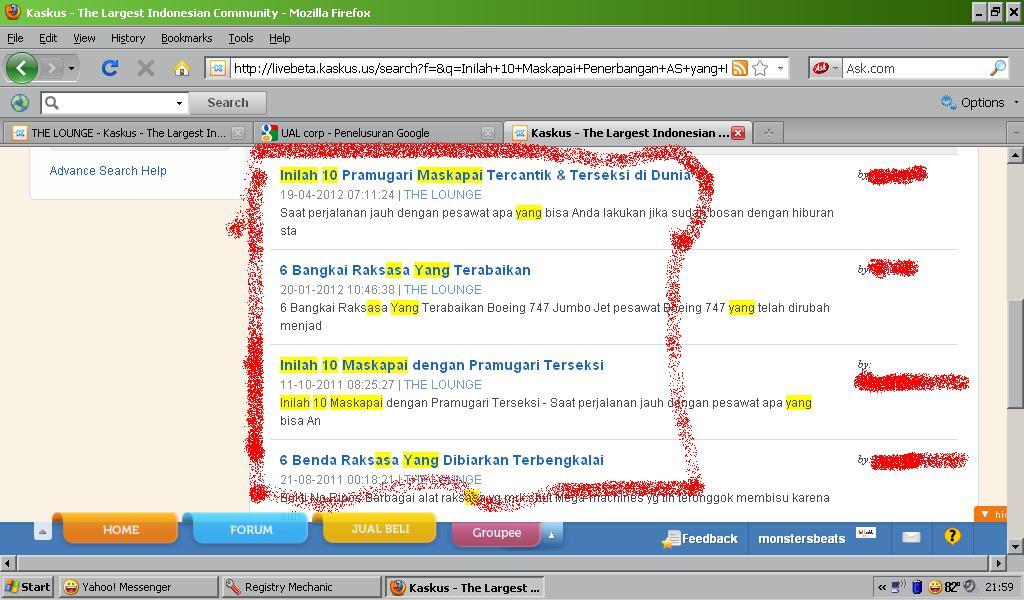The width and height of the screenshot is (1024, 600).
Task: Click the HOME button in bottom bar
Action: tap(120, 529)
